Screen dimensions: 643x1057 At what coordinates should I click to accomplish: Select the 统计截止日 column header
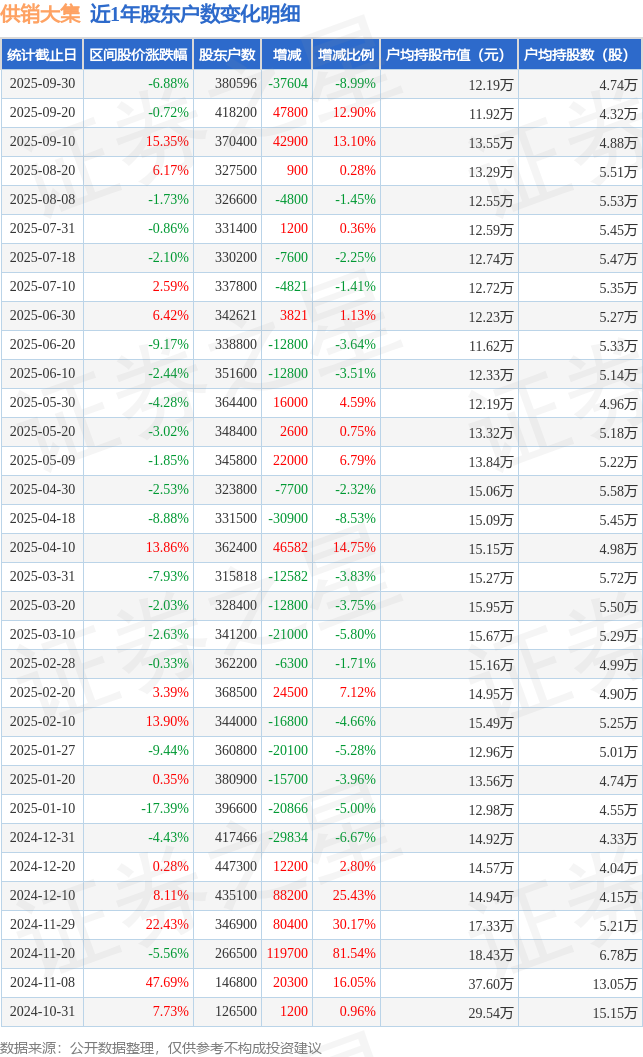[41, 55]
